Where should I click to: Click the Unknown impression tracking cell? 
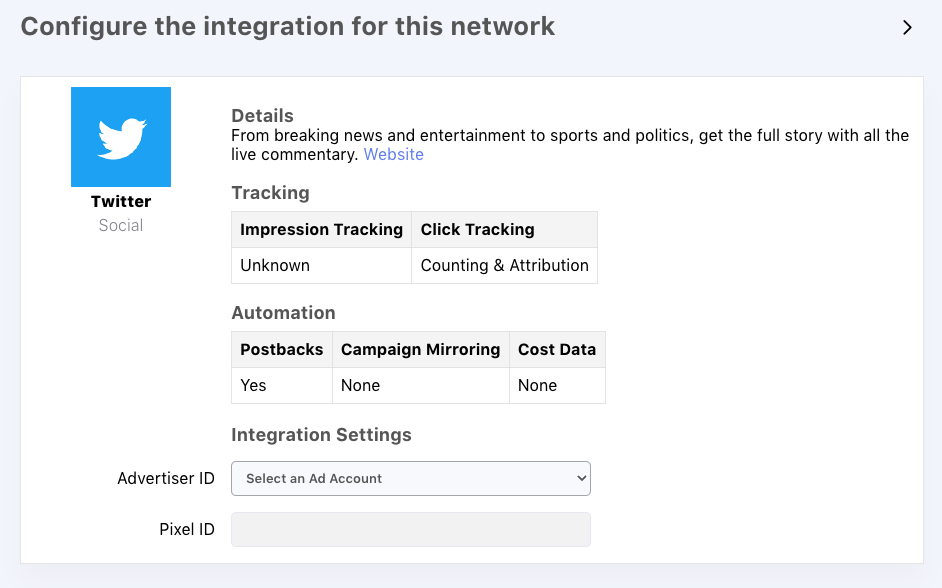pyautogui.click(x=275, y=265)
